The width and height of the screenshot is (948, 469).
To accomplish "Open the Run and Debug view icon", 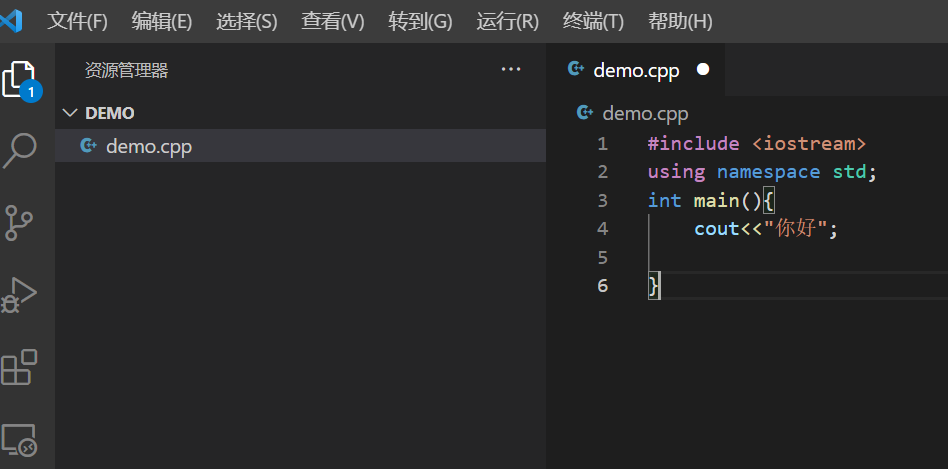I will pos(19,295).
